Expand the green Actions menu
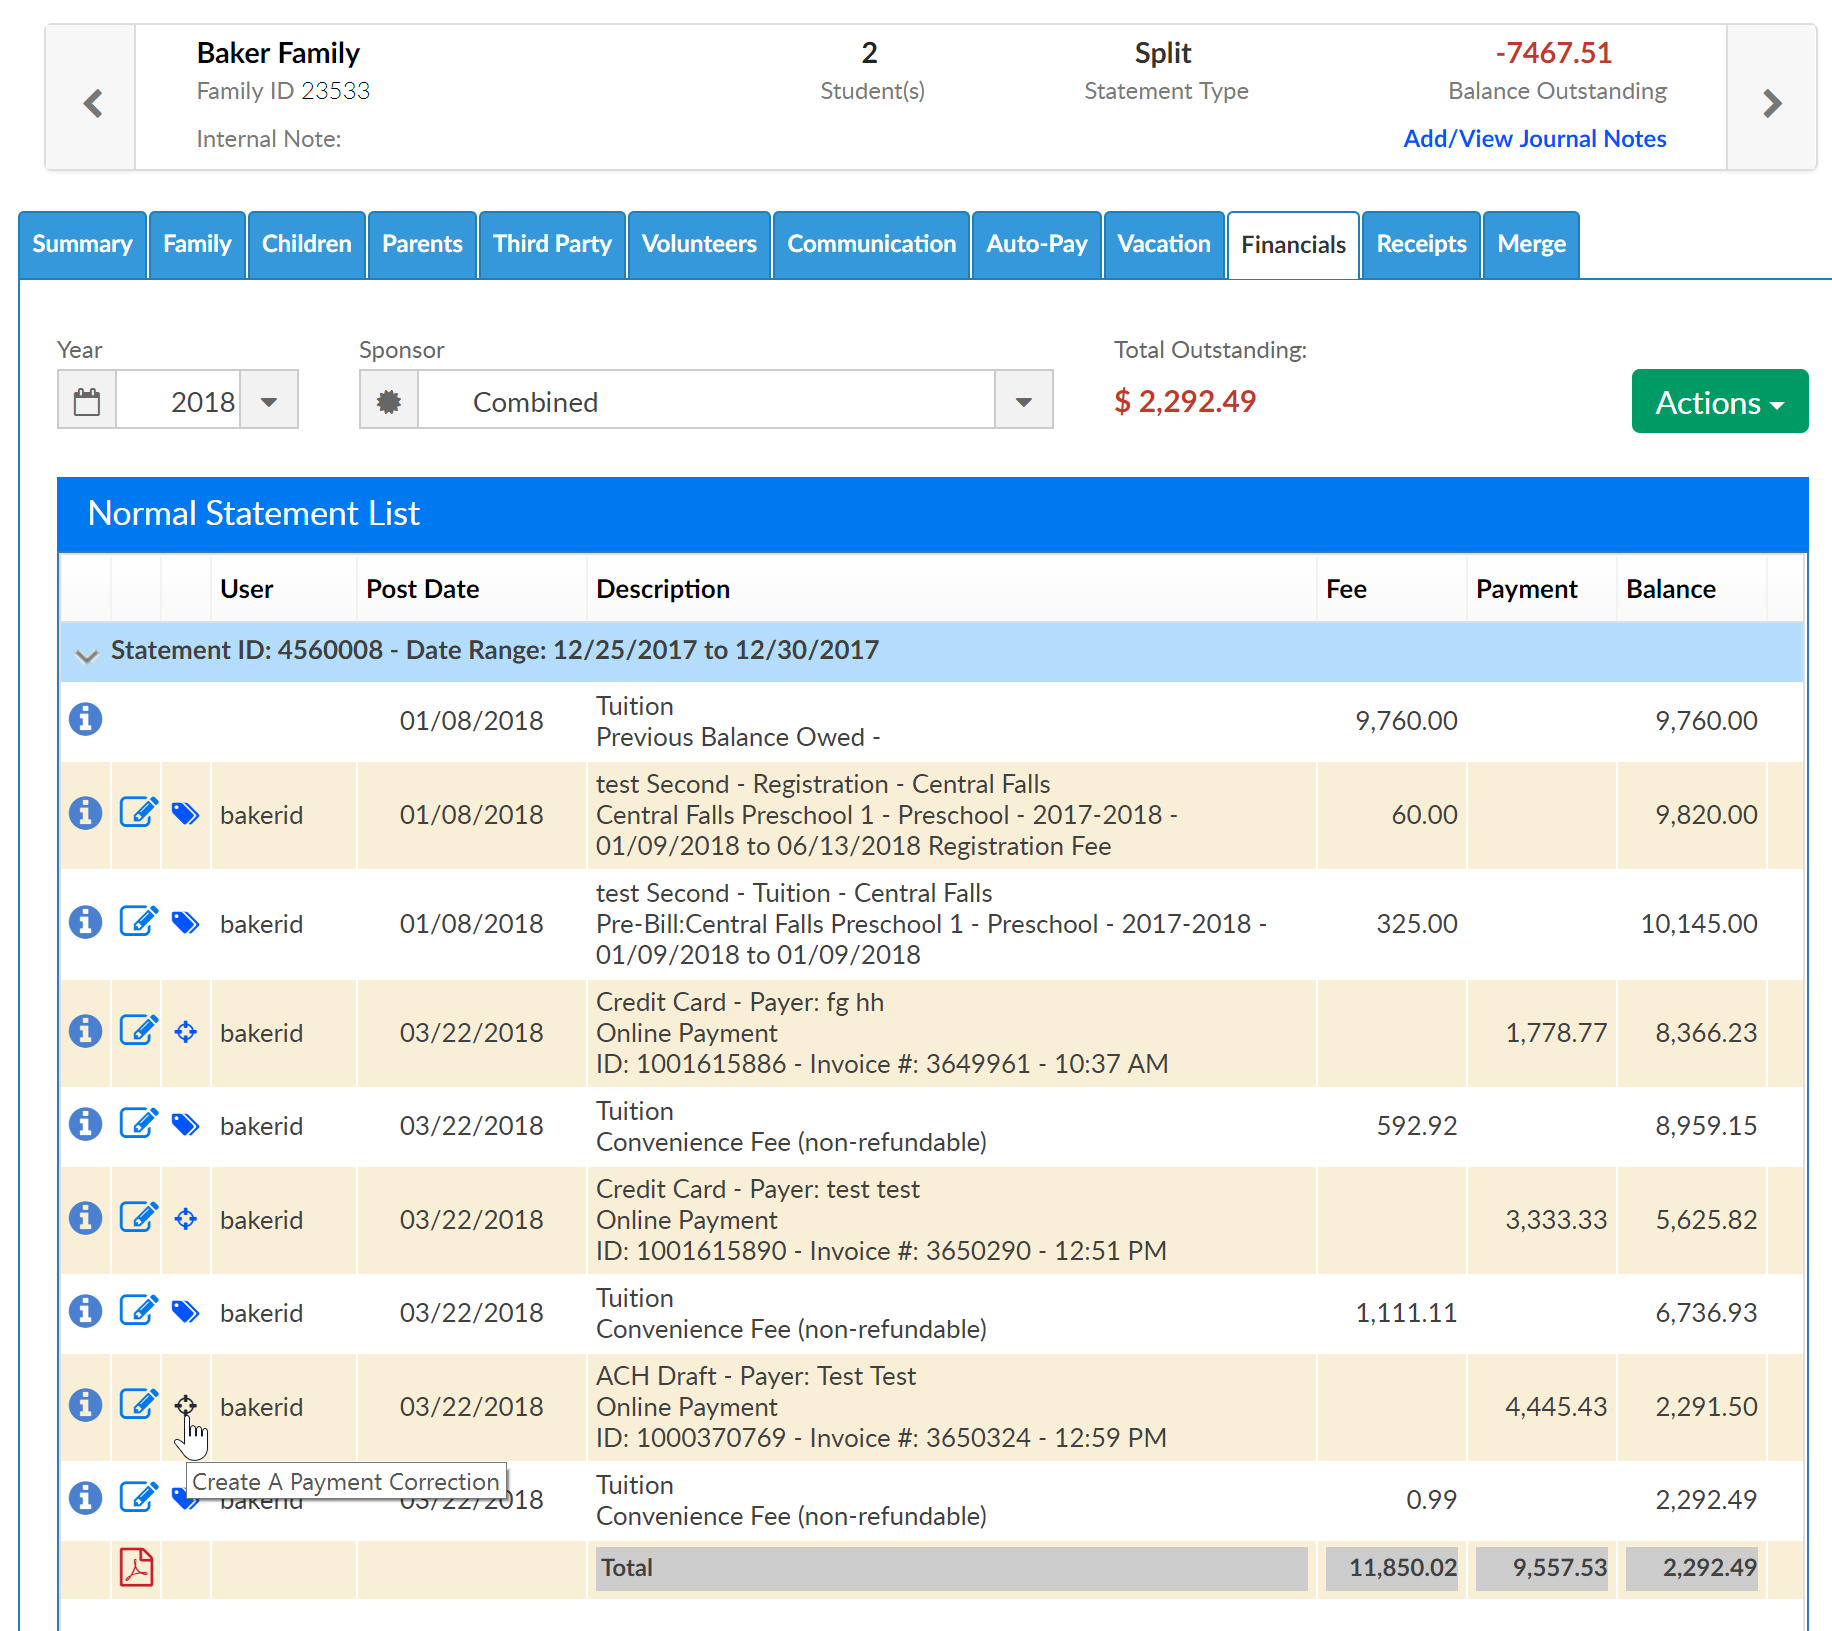 click(x=1719, y=402)
